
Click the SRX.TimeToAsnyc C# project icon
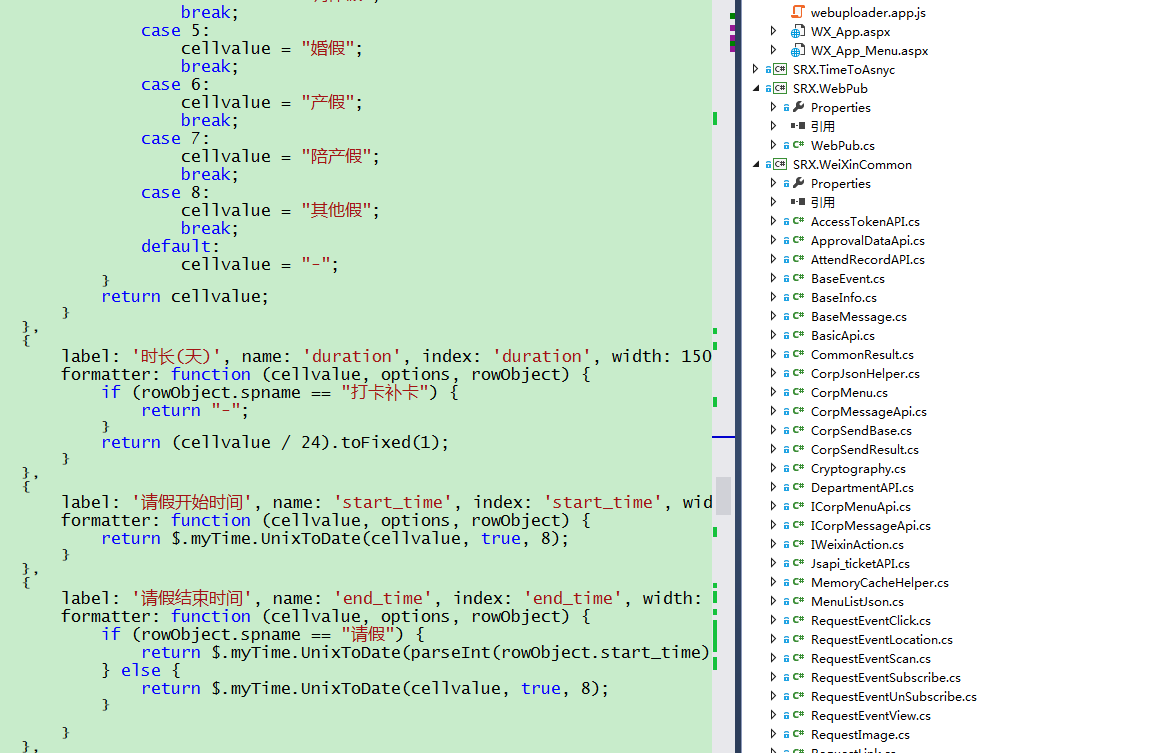point(779,70)
